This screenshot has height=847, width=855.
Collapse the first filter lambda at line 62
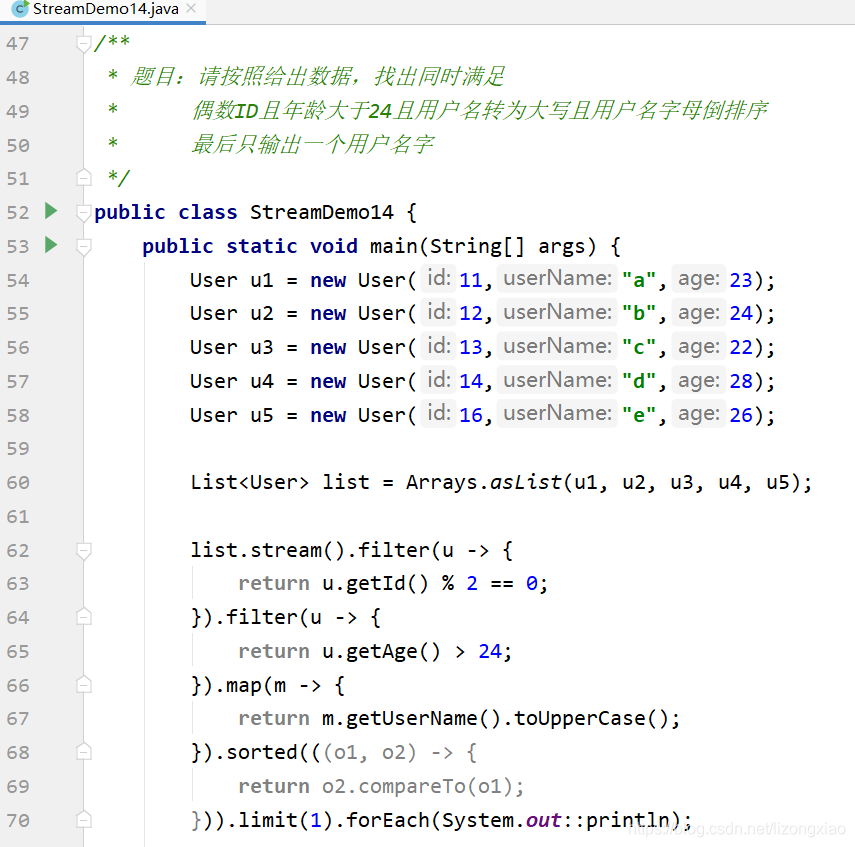[84, 550]
